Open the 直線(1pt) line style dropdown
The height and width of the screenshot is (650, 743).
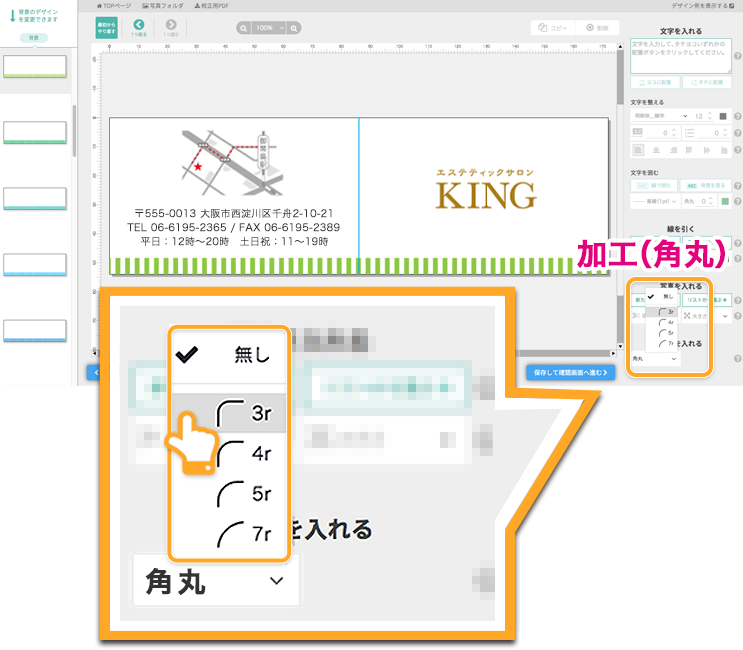pos(655,201)
